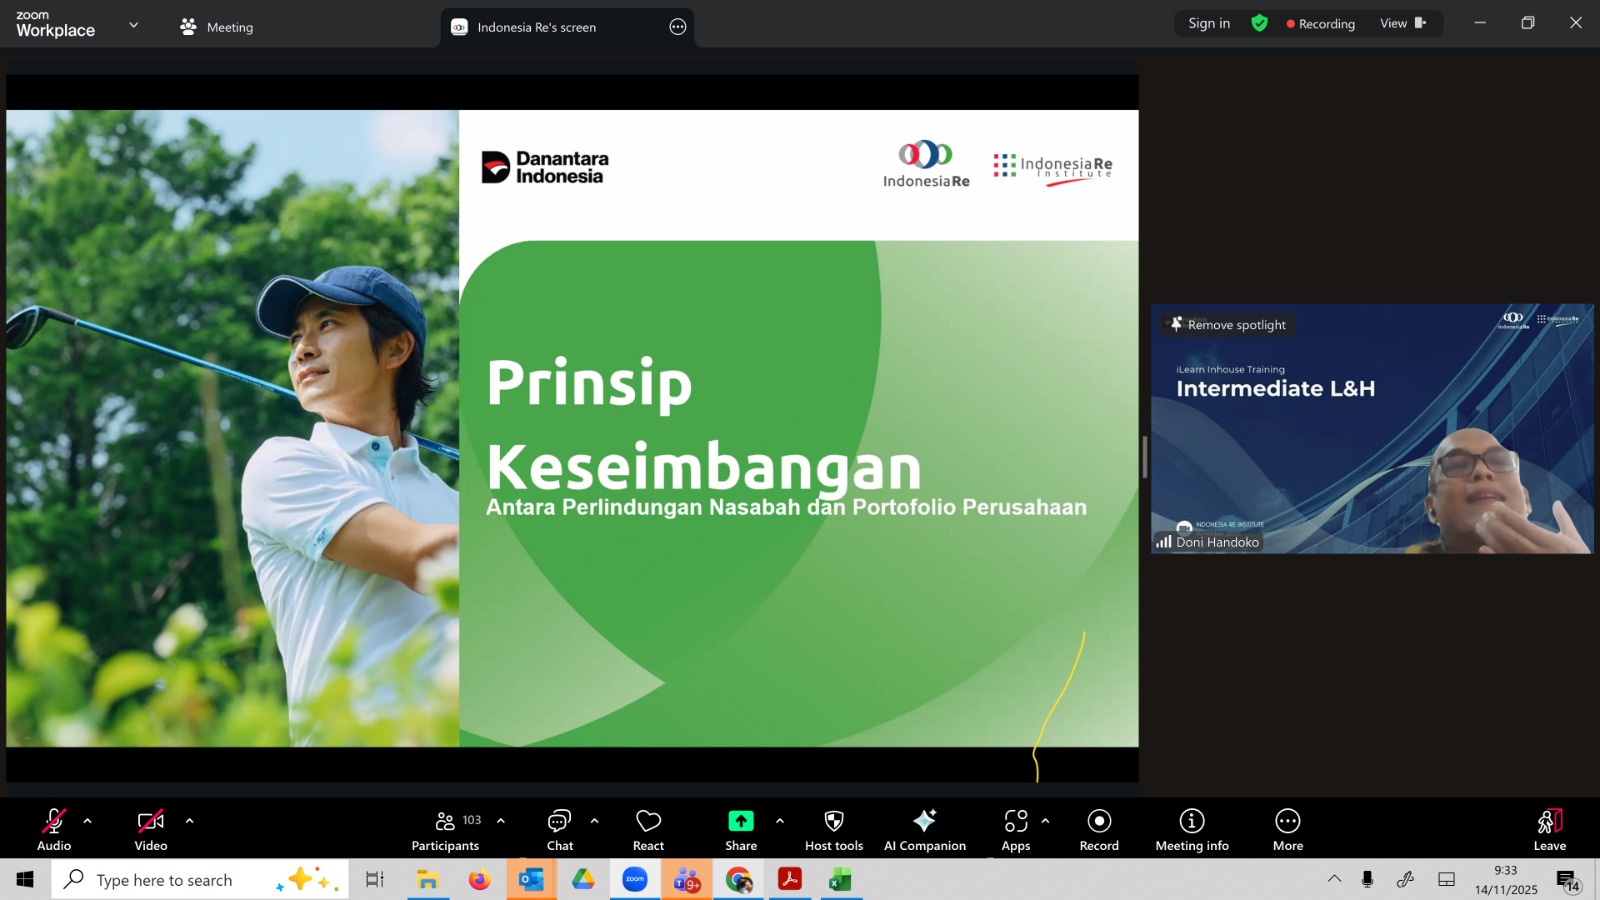
Task: Click Remove spotlight on Doni Handoko's video
Action: click(x=1229, y=325)
